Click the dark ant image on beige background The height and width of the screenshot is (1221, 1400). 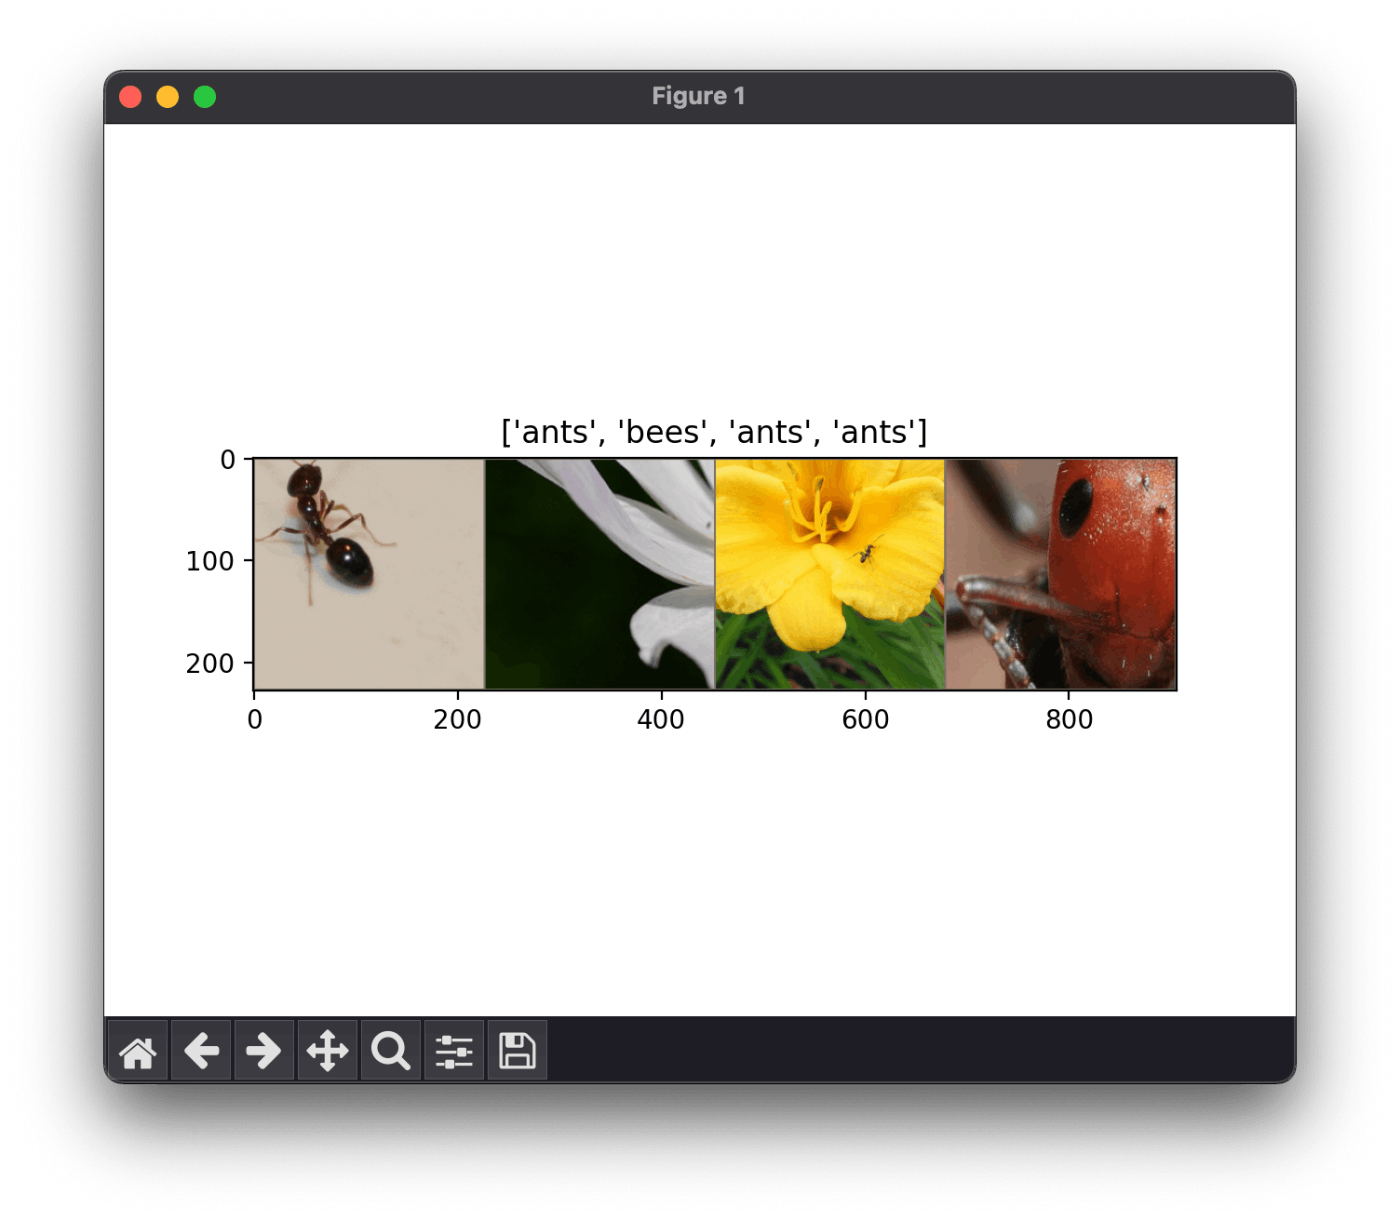point(369,574)
